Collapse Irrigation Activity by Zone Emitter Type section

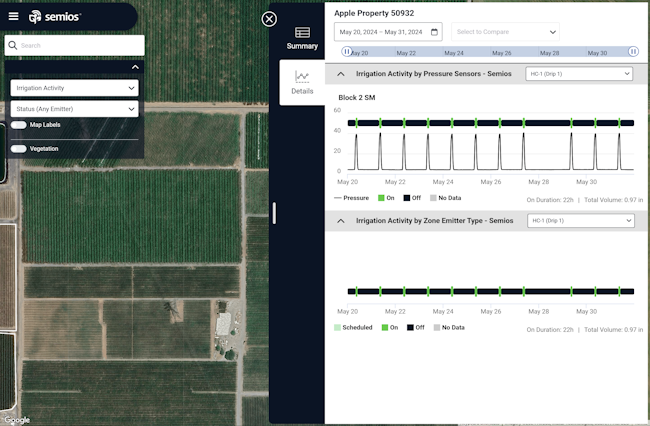coord(340,220)
